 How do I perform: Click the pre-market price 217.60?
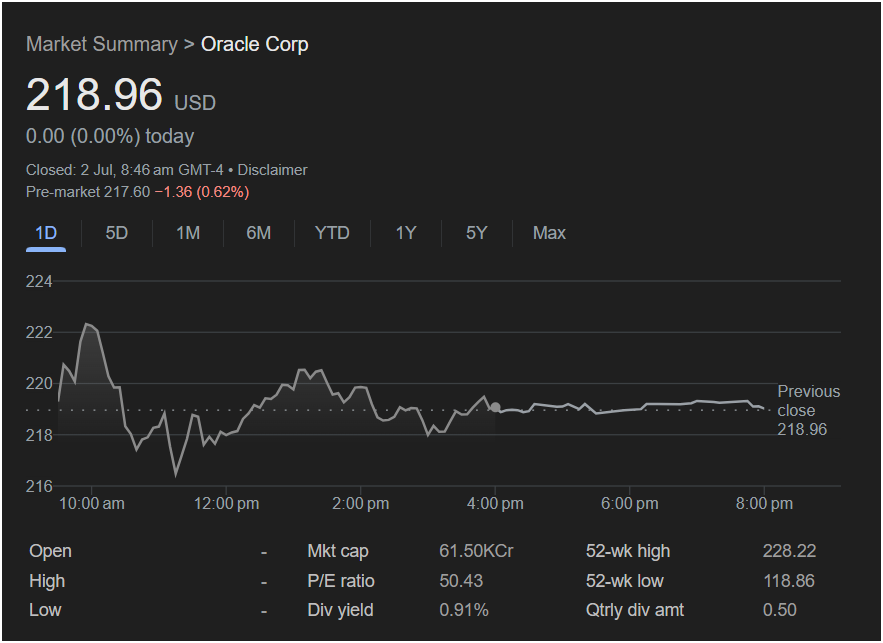[x=127, y=192]
